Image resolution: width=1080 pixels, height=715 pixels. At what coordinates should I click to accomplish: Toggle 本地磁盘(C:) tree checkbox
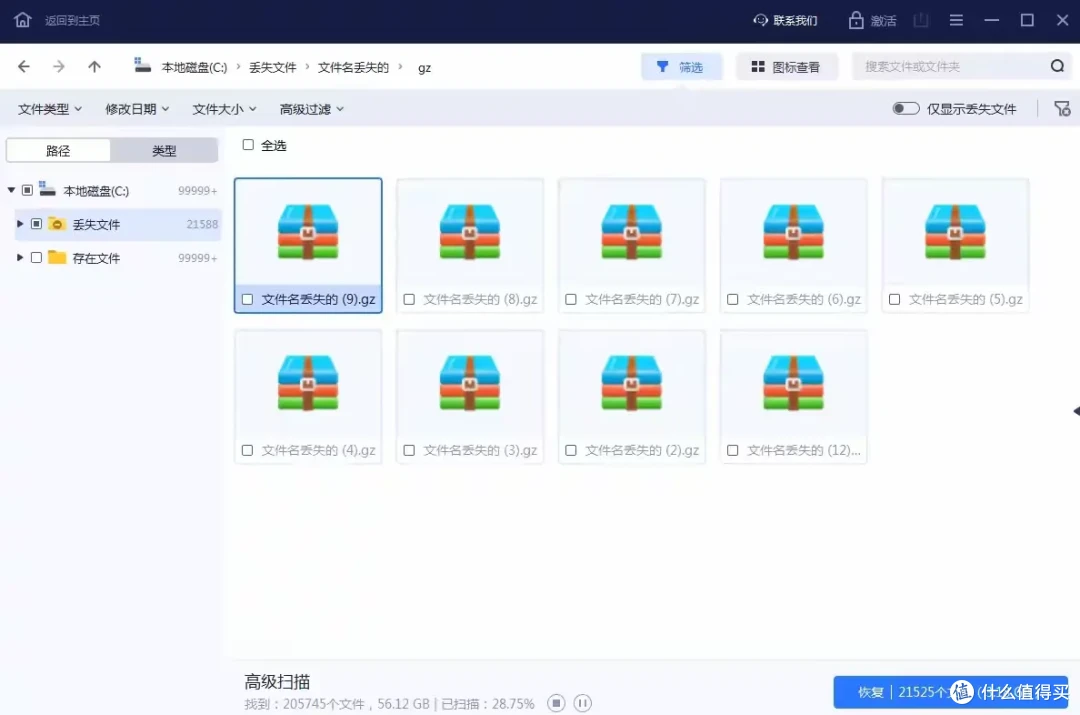click(x=28, y=190)
